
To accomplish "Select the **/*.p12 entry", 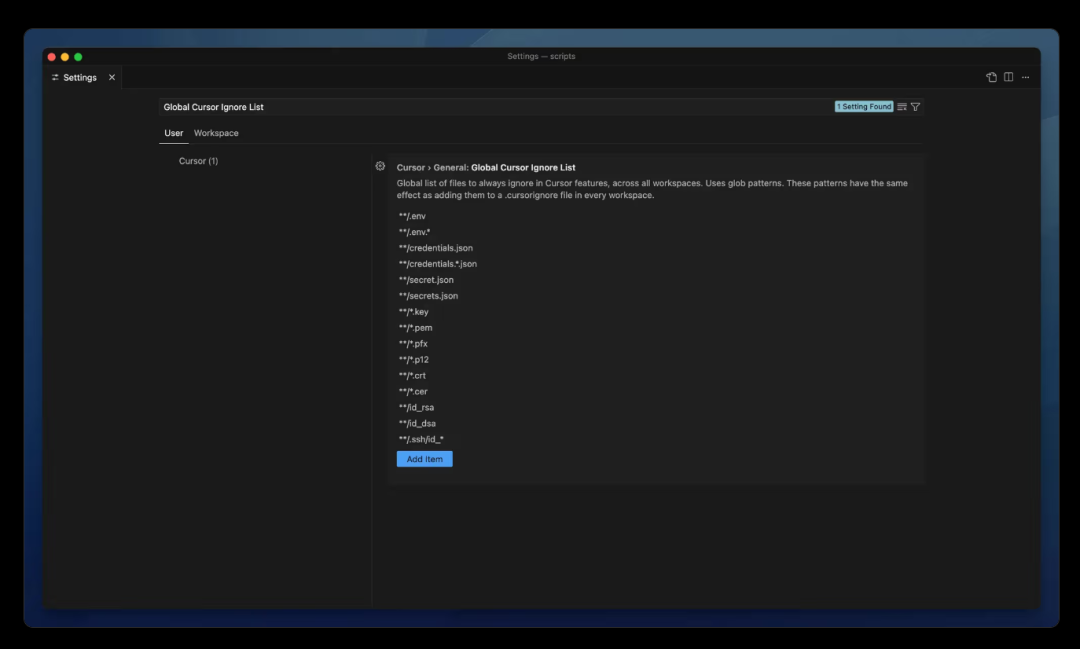I will tap(413, 359).
